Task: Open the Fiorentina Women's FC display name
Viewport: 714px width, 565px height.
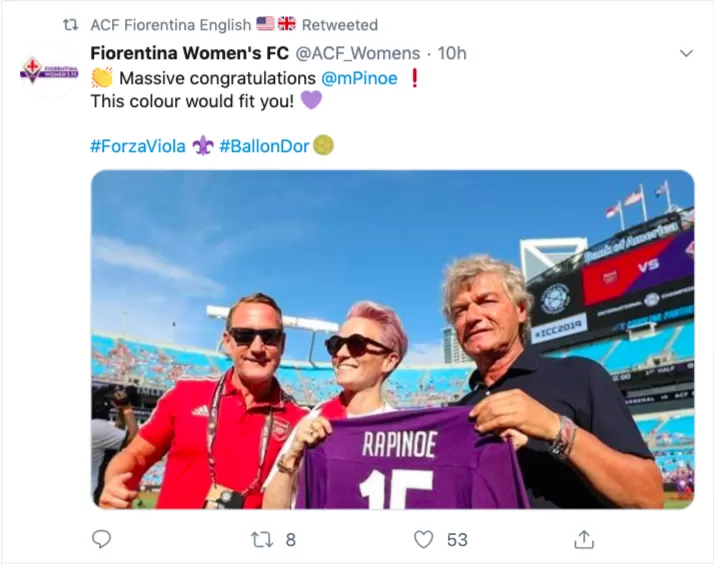Action: tap(189, 53)
